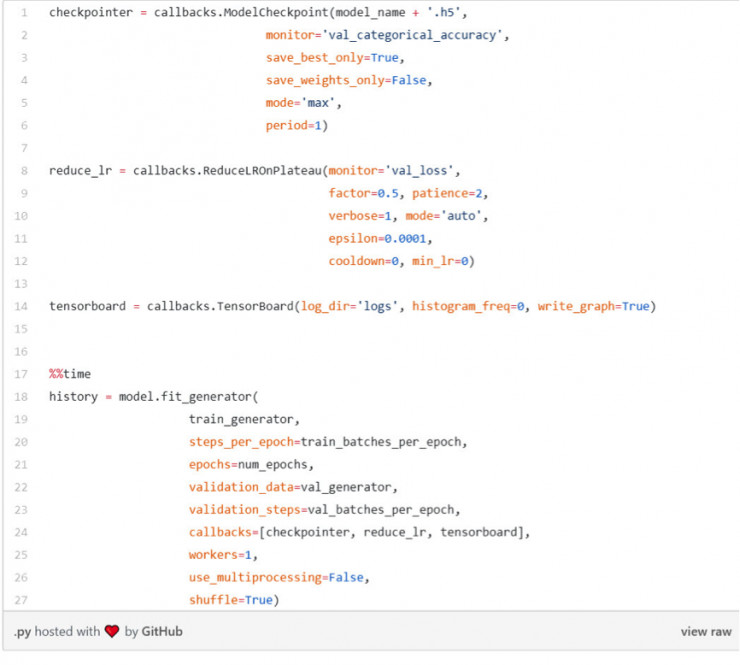Click 'validation_data=val_generator' line
This screenshot has height=665, width=740.
click(x=290, y=488)
